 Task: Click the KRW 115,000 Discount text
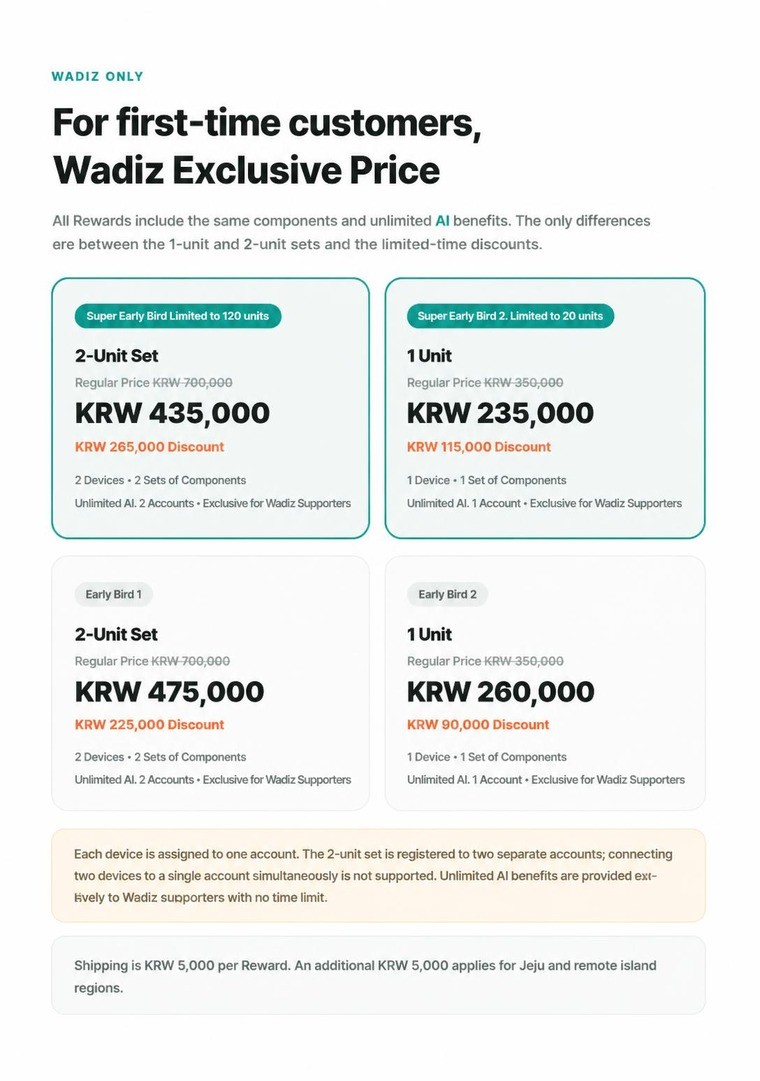pos(479,447)
